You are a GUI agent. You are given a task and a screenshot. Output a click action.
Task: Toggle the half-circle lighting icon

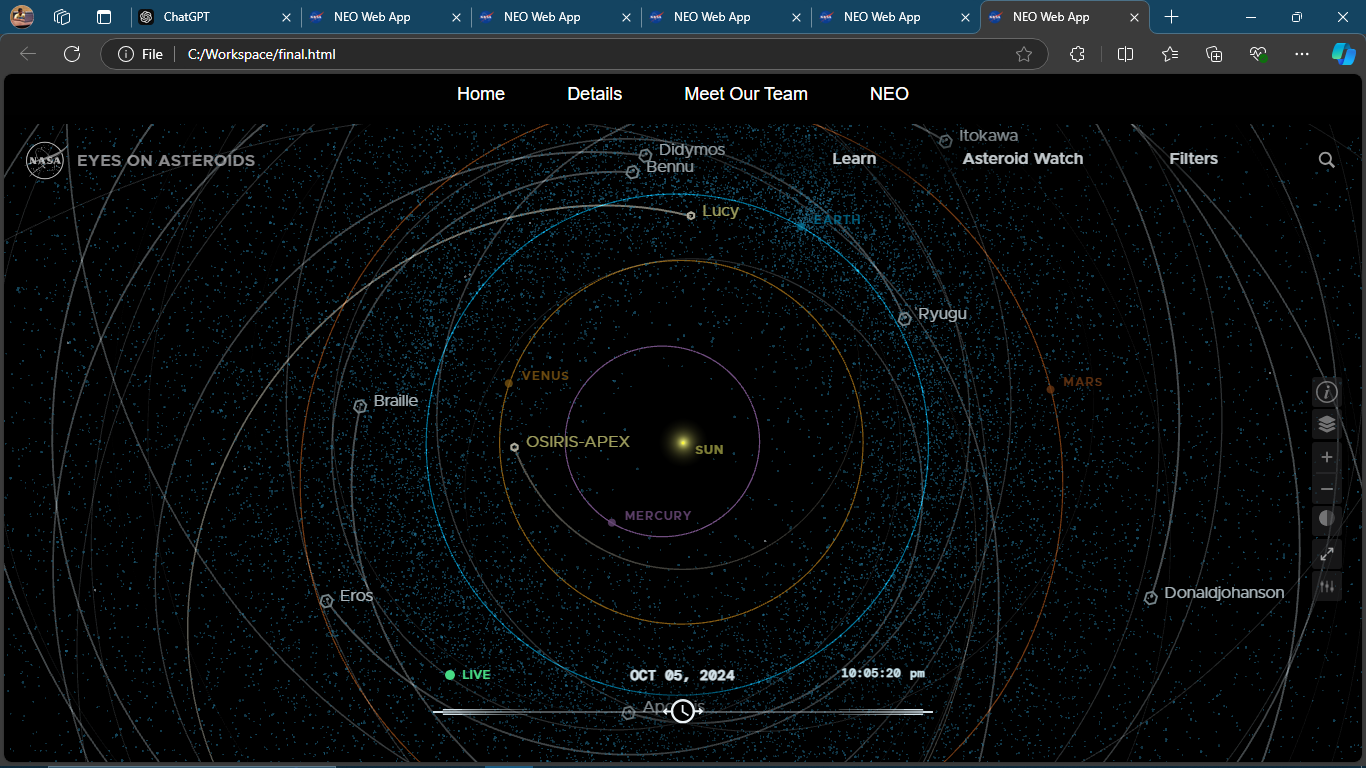1327,519
